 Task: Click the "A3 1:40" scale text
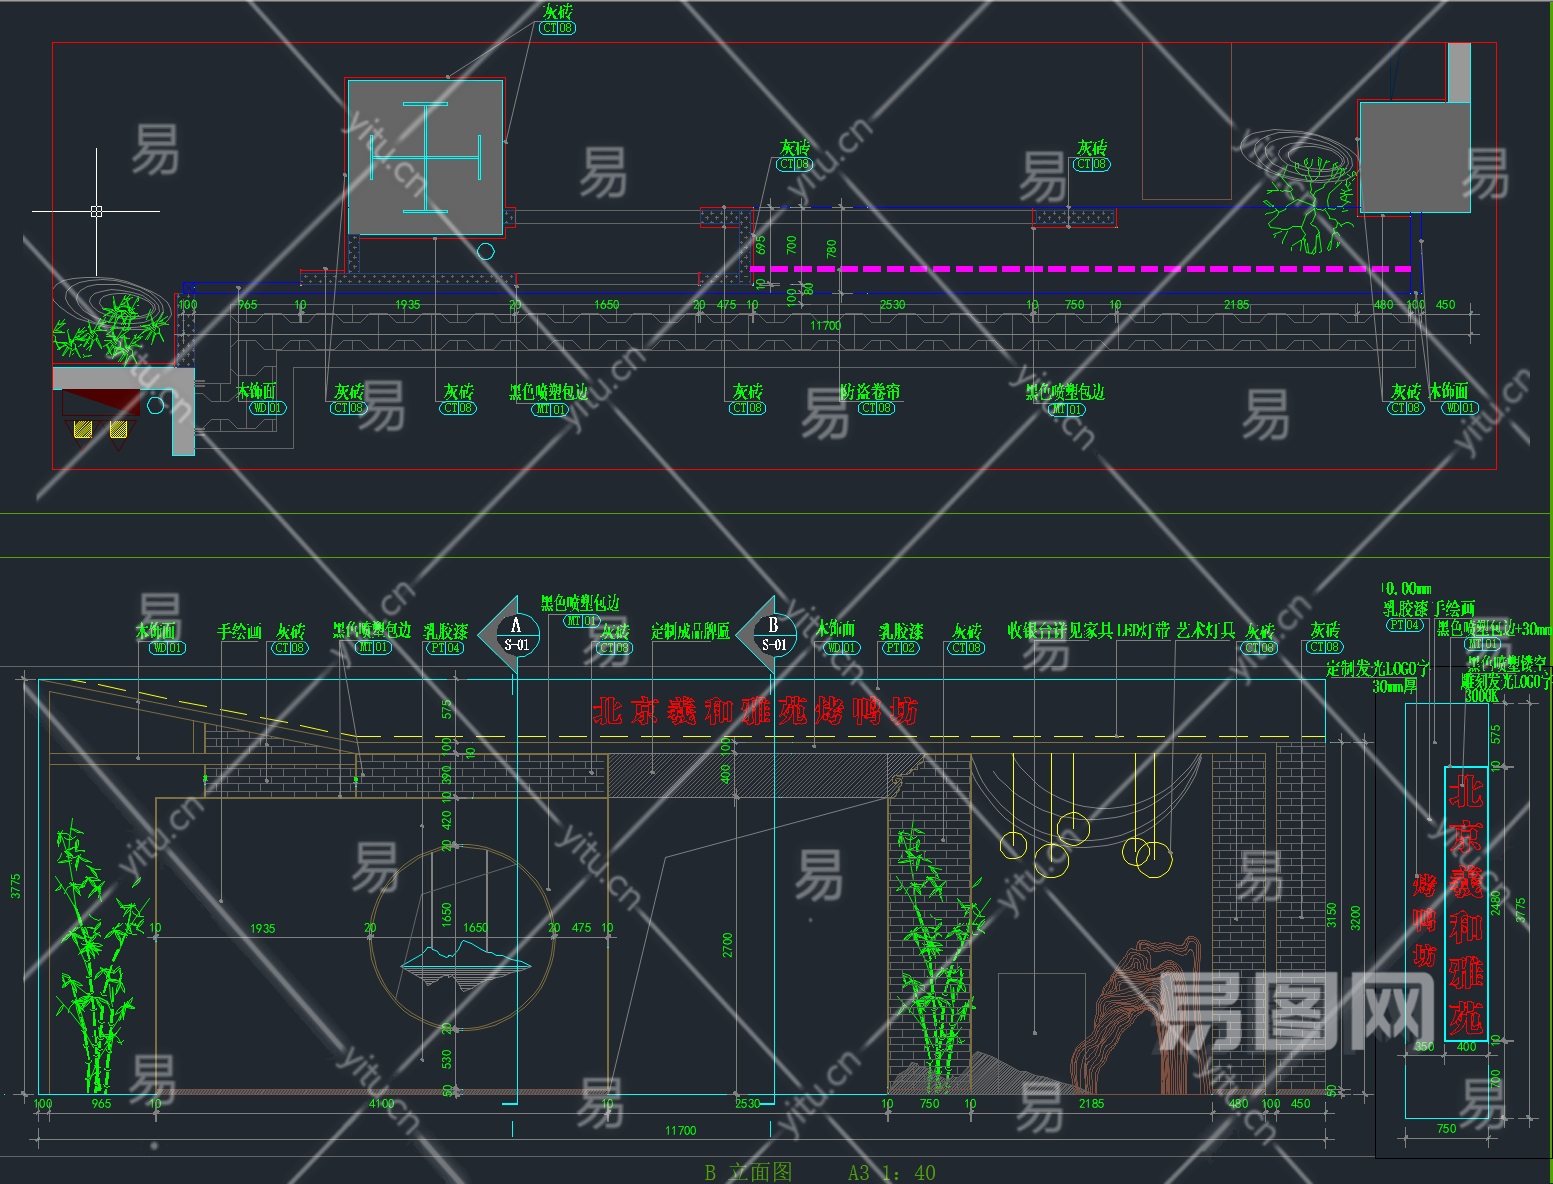click(892, 1172)
